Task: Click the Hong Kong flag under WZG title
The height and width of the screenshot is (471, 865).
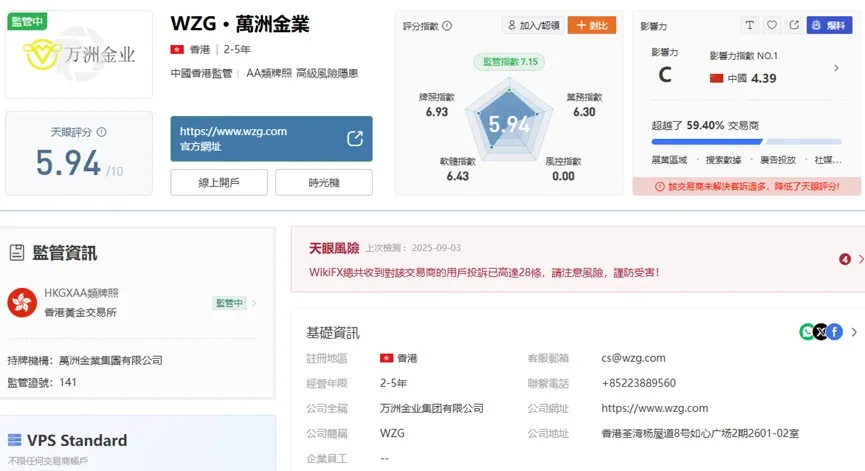Action: (177, 50)
